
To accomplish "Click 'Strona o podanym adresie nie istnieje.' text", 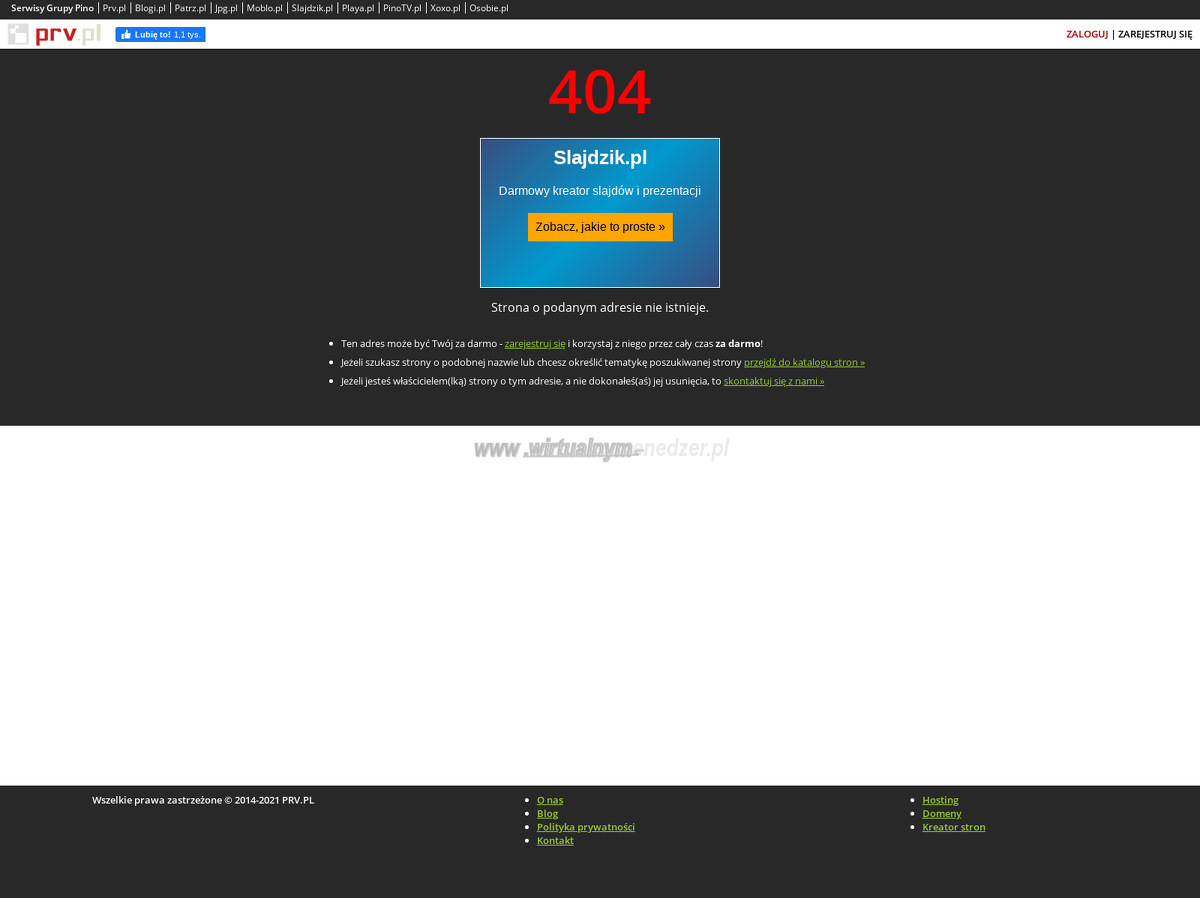I will [x=600, y=308].
